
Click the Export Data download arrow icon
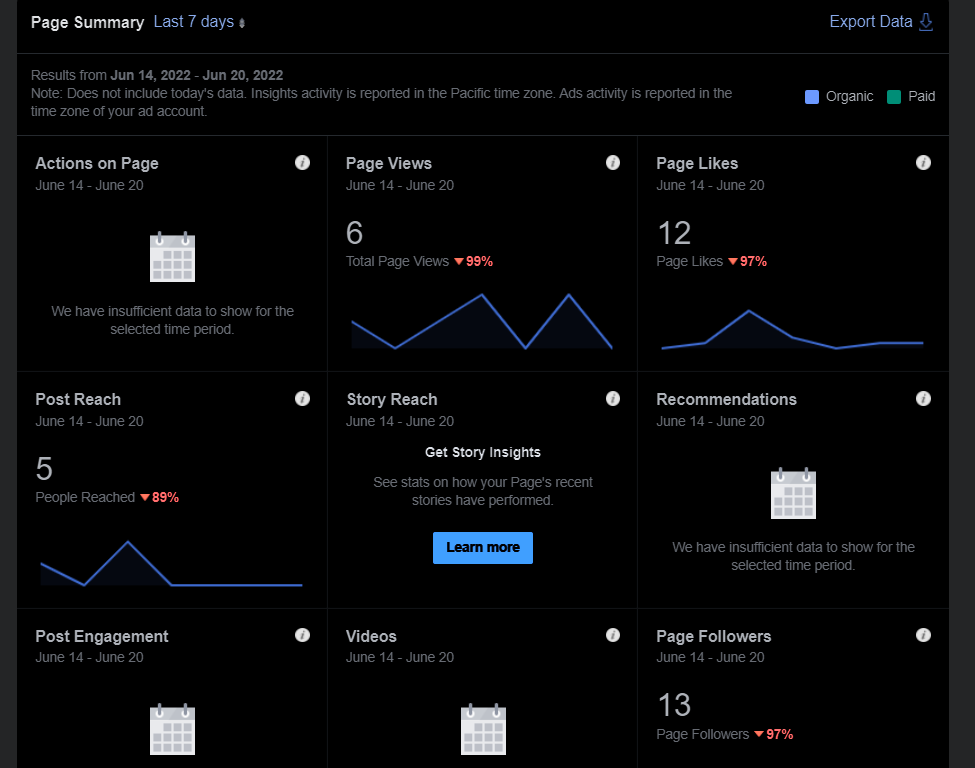926,22
